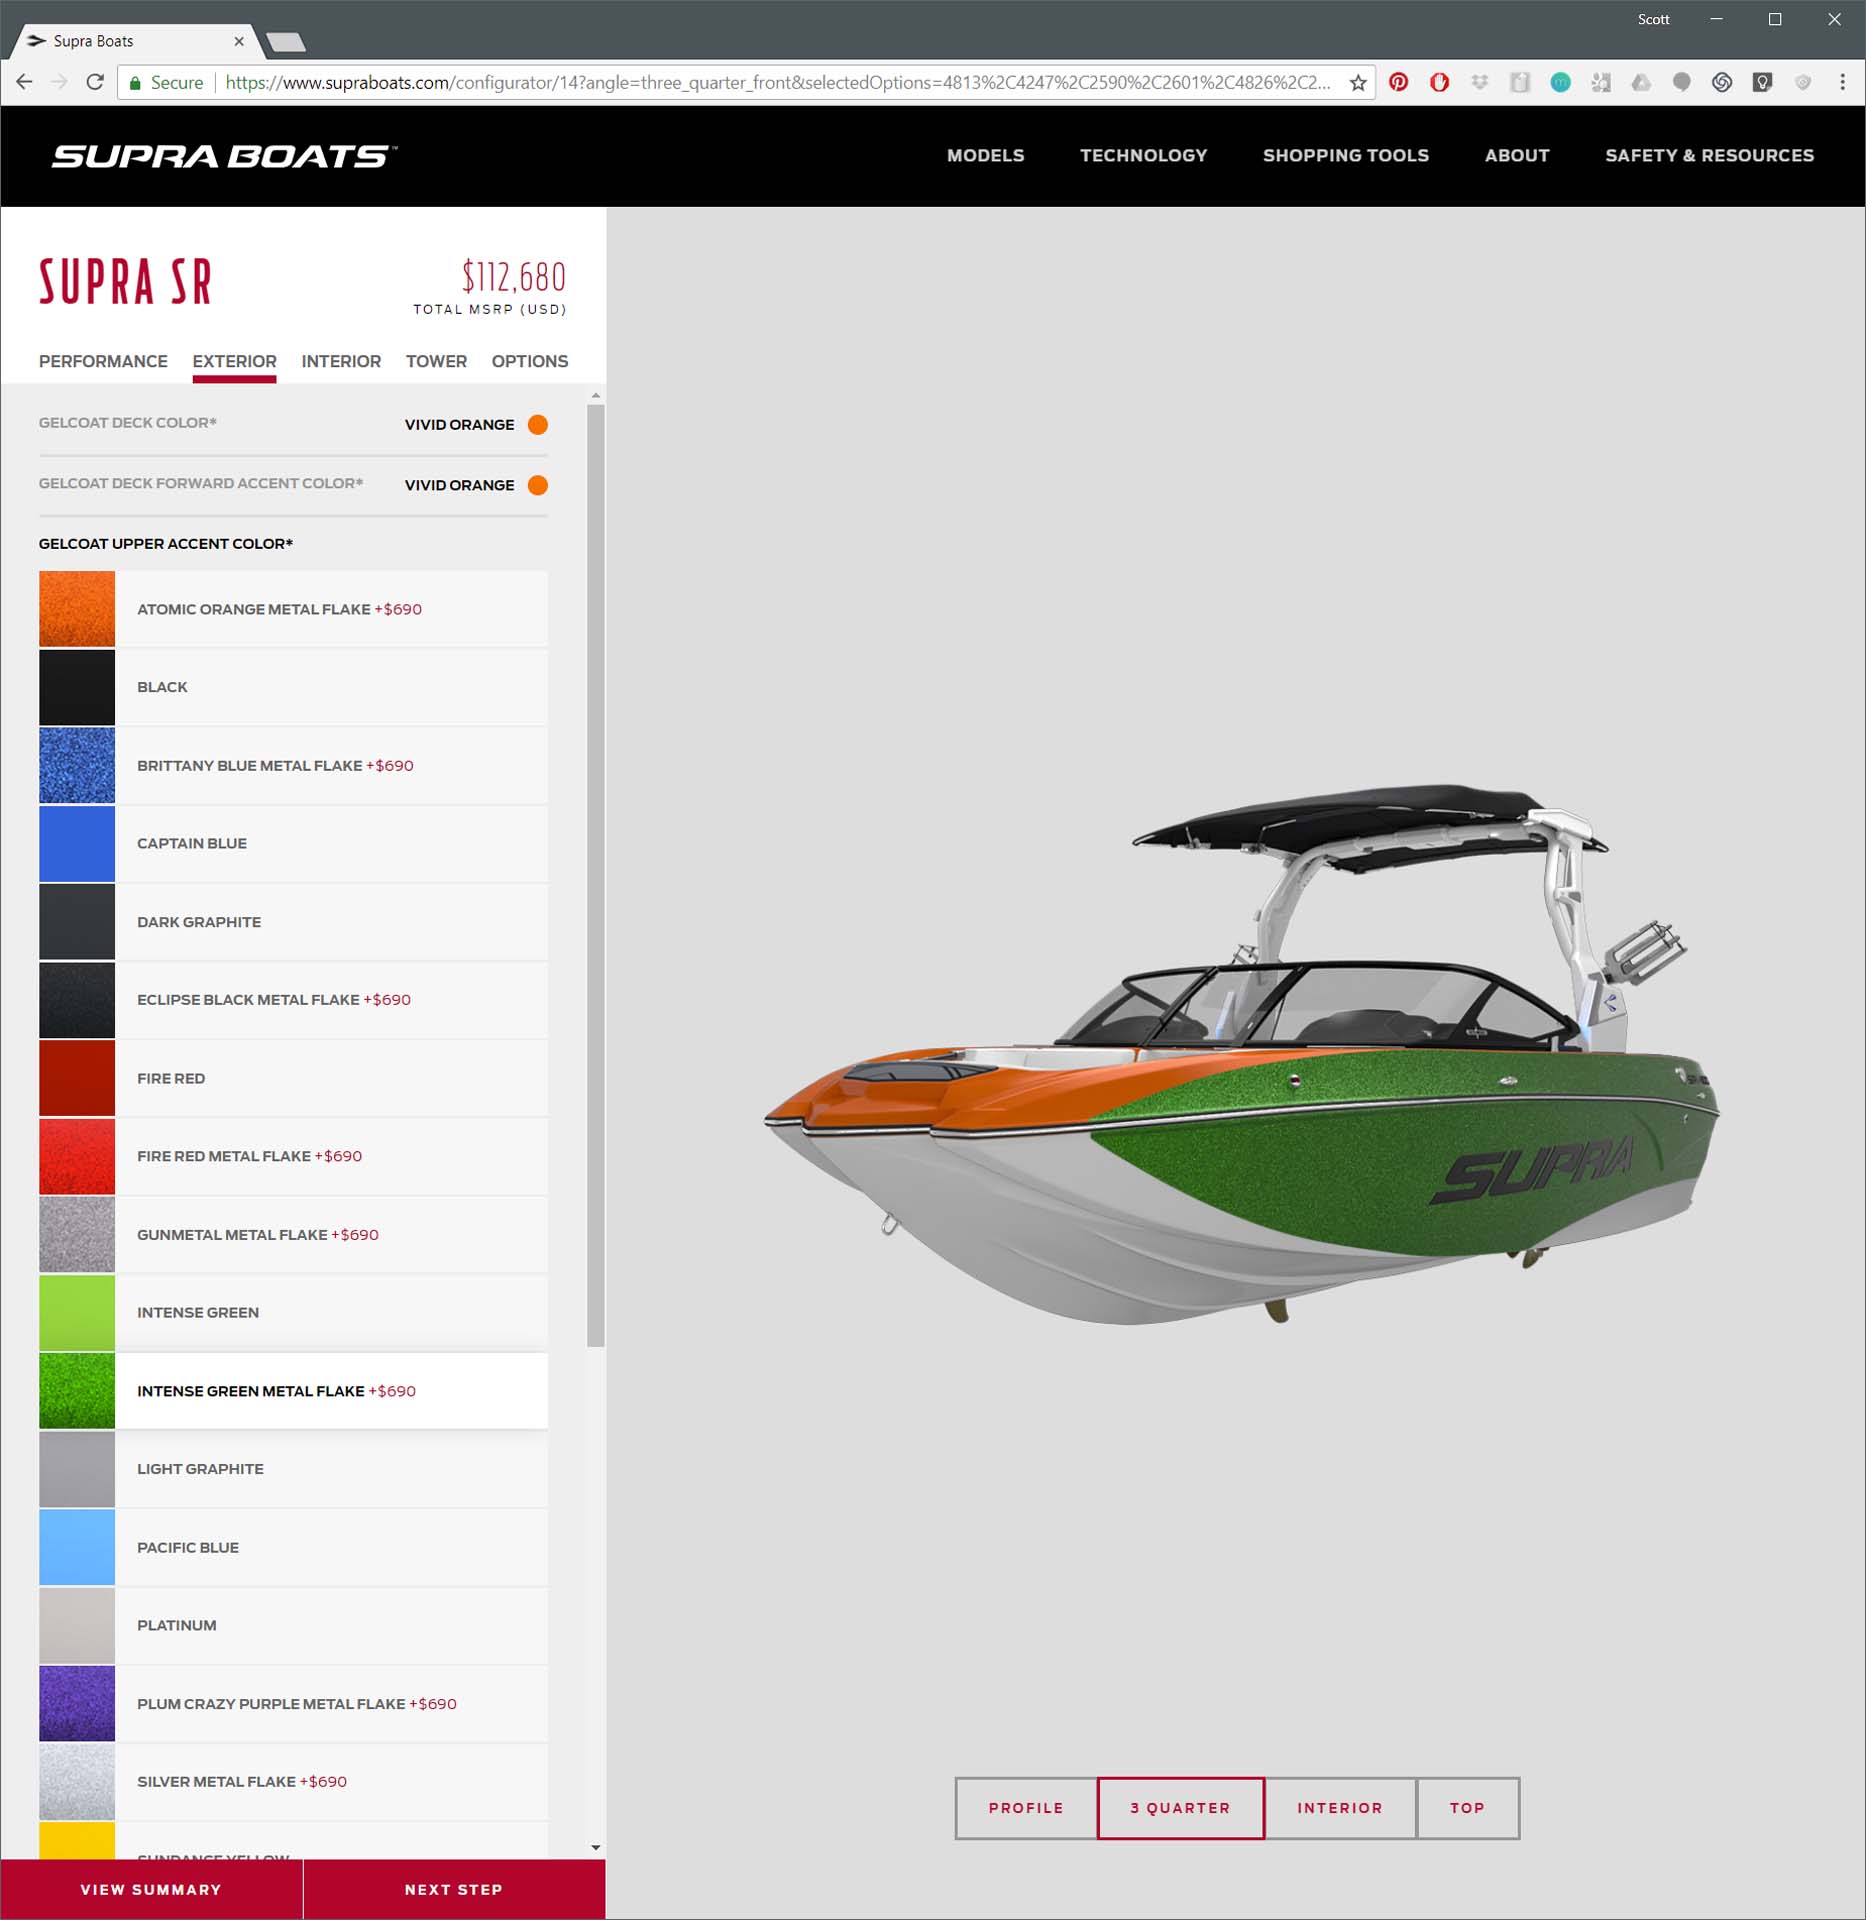The width and height of the screenshot is (1866, 1920).
Task: Open a new browser tab
Action: point(286,41)
